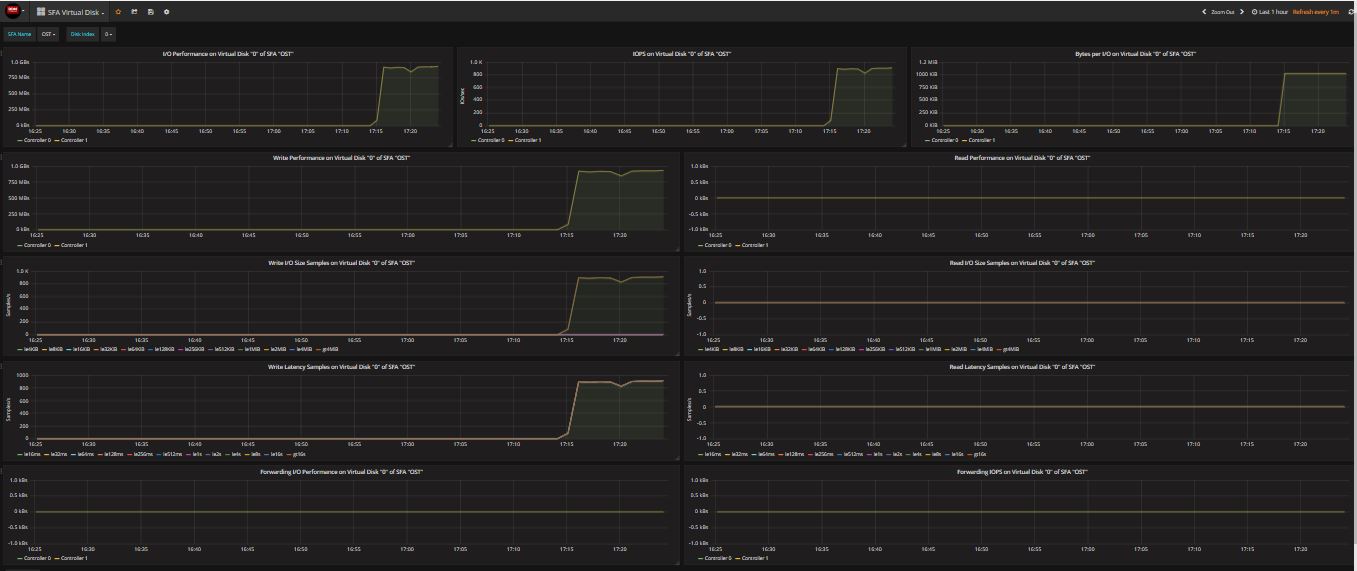Open Write Latency Samples panel title menu
The image size is (1357, 571).
coord(342,367)
